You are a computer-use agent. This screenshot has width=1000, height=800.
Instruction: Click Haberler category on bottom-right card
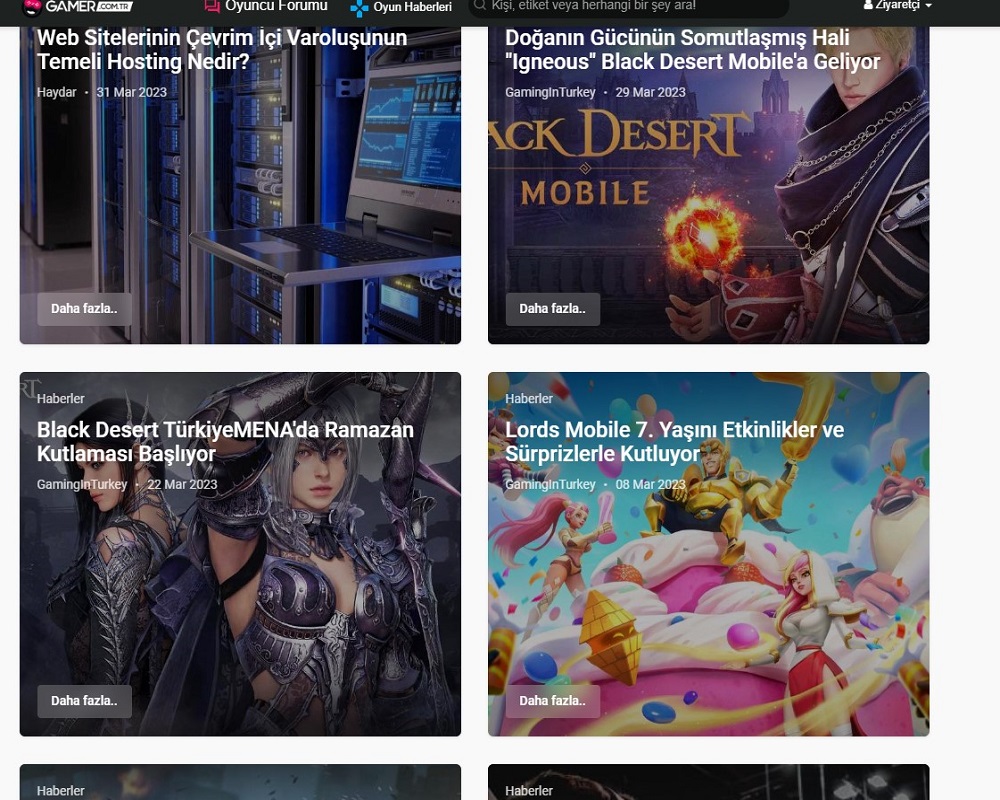tap(529, 791)
